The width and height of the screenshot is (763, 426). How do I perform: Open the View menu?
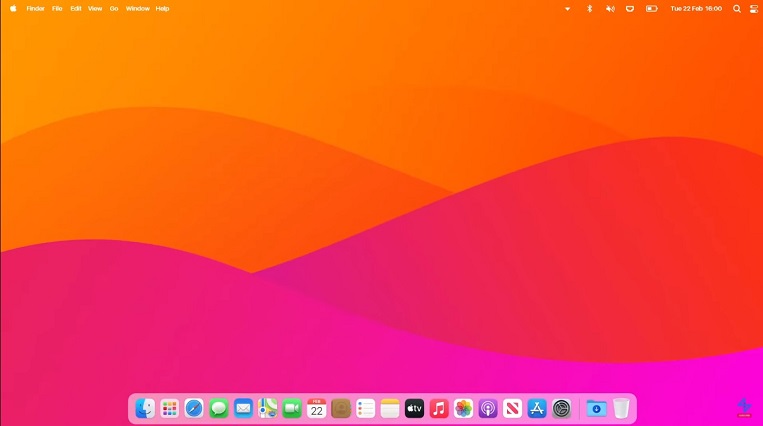click(x=95, y=8)
